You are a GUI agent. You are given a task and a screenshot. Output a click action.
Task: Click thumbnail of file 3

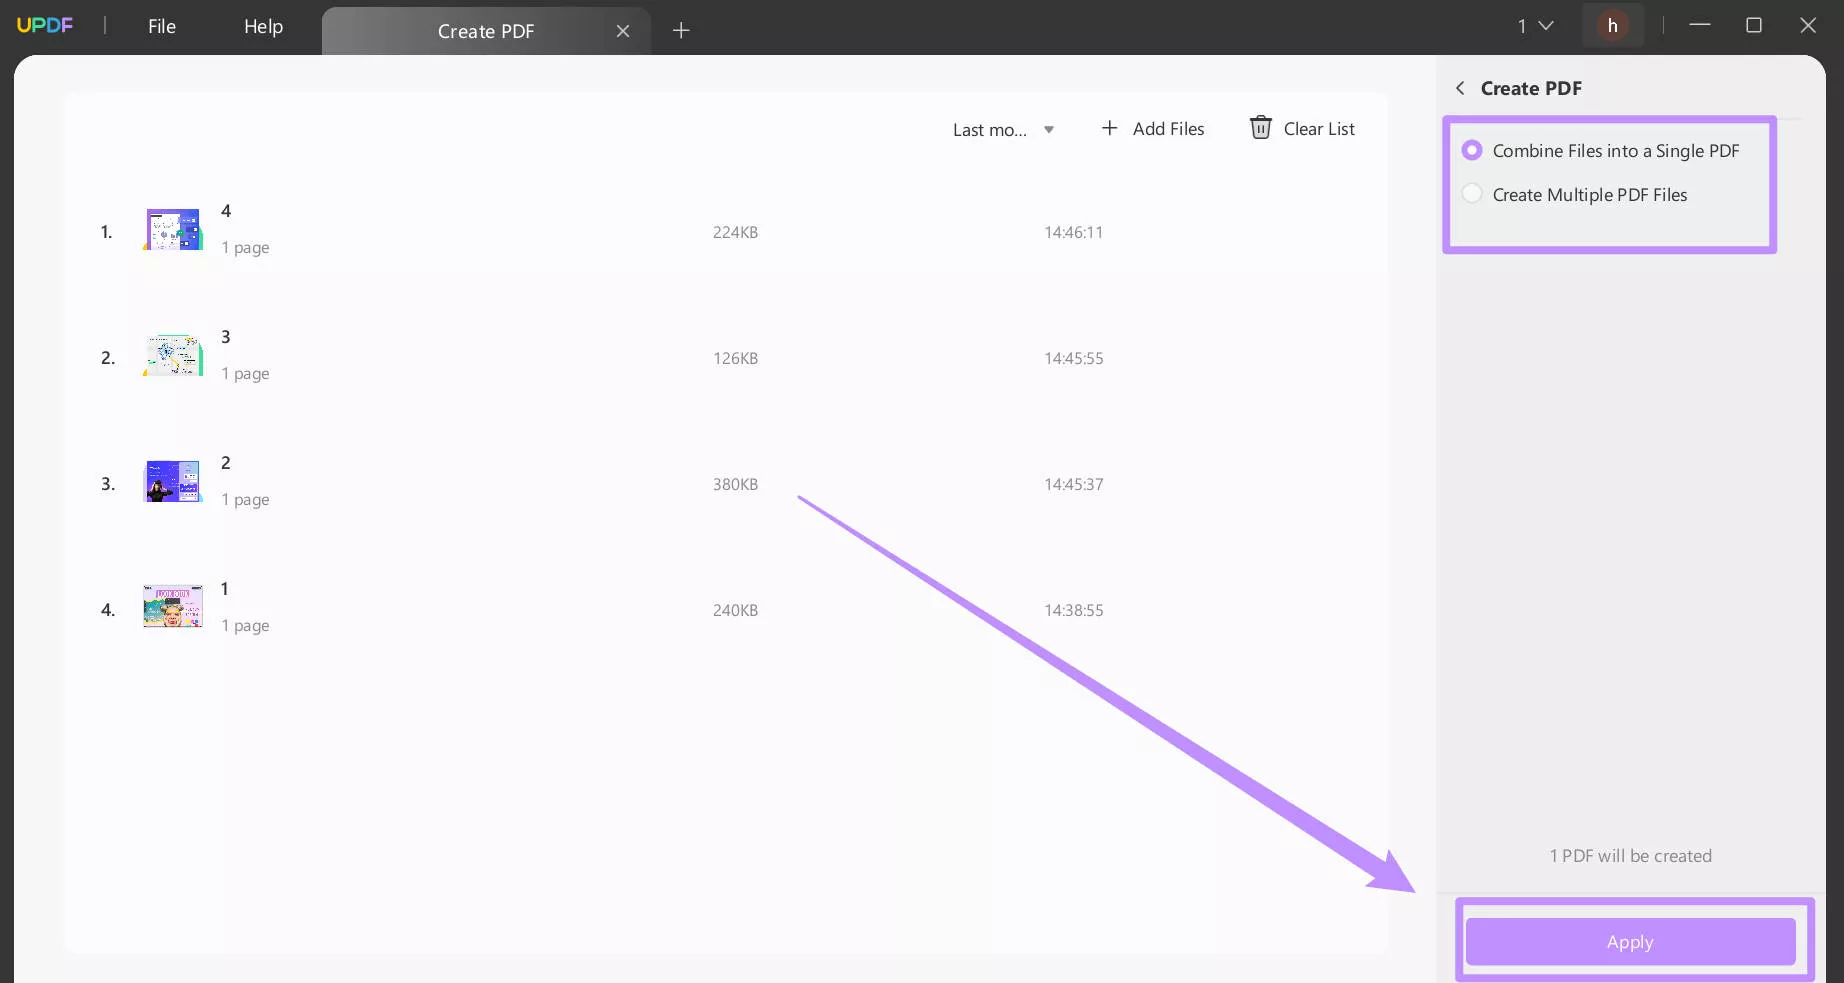pos(172,355)
